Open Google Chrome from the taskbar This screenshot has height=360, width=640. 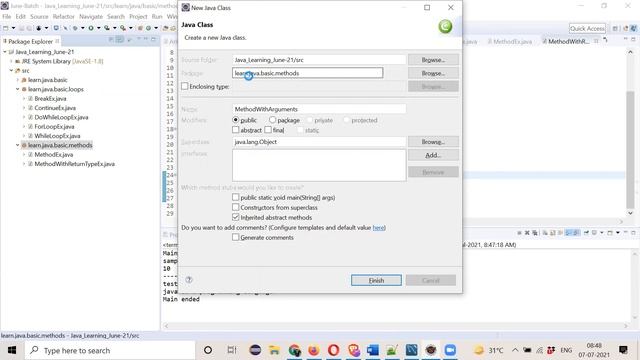click(x=294, y=350)
